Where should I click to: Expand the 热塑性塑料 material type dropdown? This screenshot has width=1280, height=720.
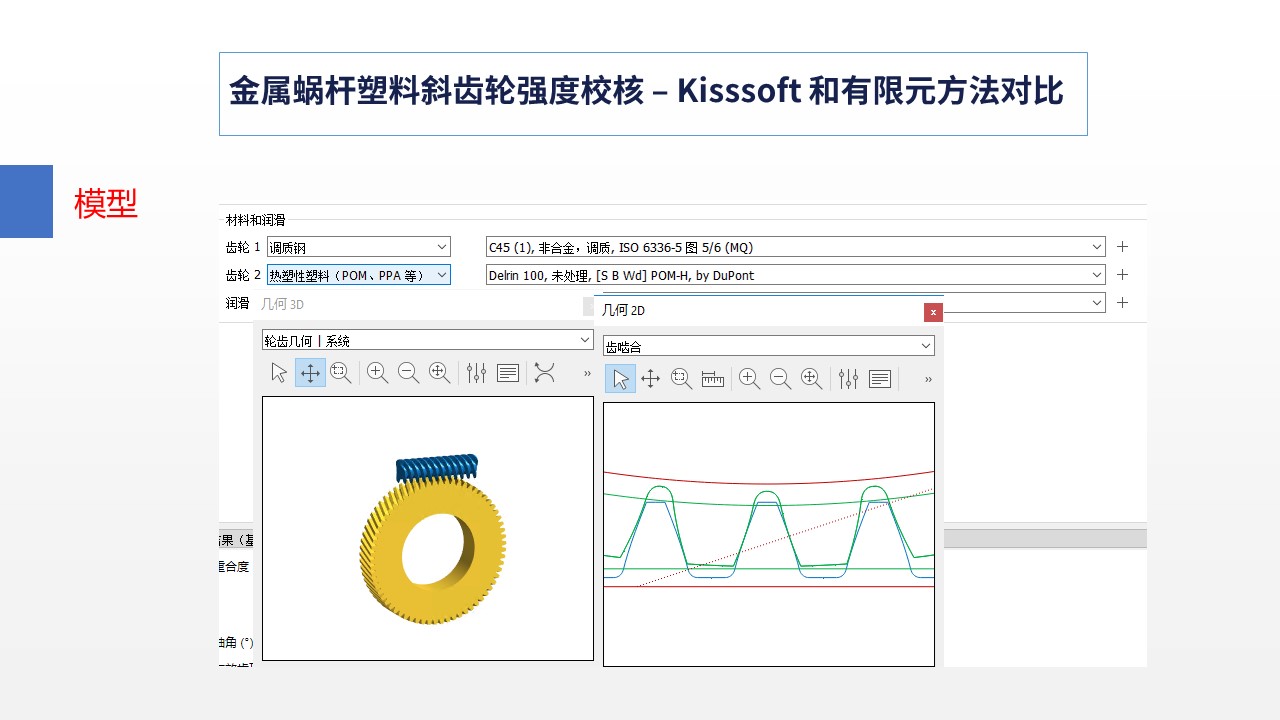click(x=358, y=275)
